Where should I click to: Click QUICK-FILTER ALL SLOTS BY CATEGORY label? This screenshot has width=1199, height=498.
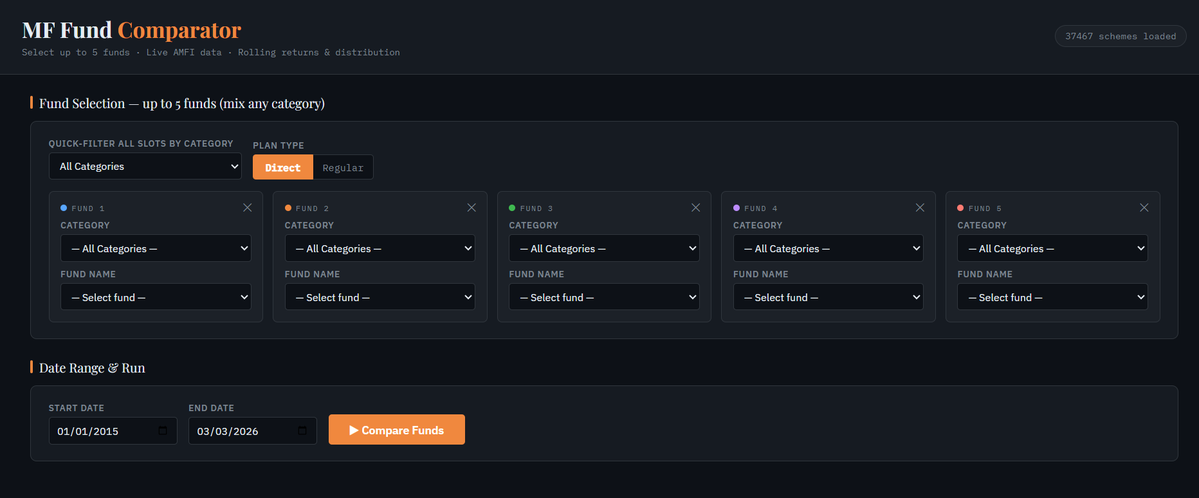tap(141, 144)
